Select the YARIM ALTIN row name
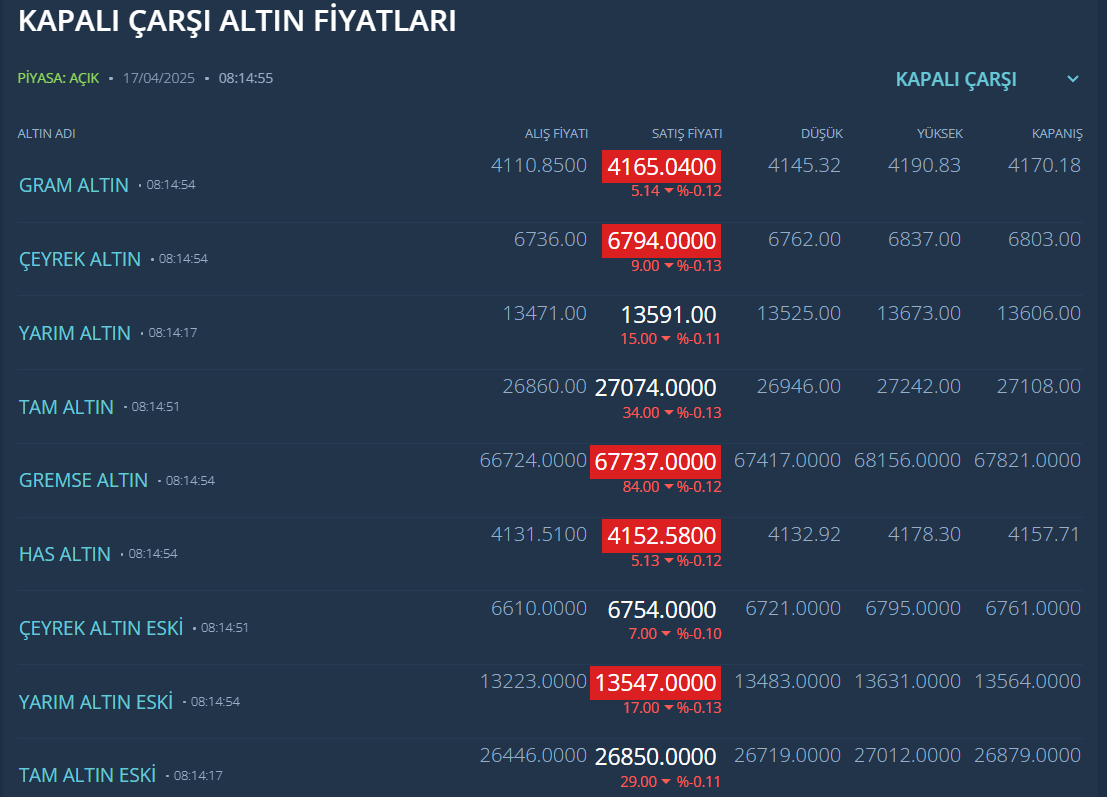The width and height of the screenshot is (1107, 797). pos(74,332)
